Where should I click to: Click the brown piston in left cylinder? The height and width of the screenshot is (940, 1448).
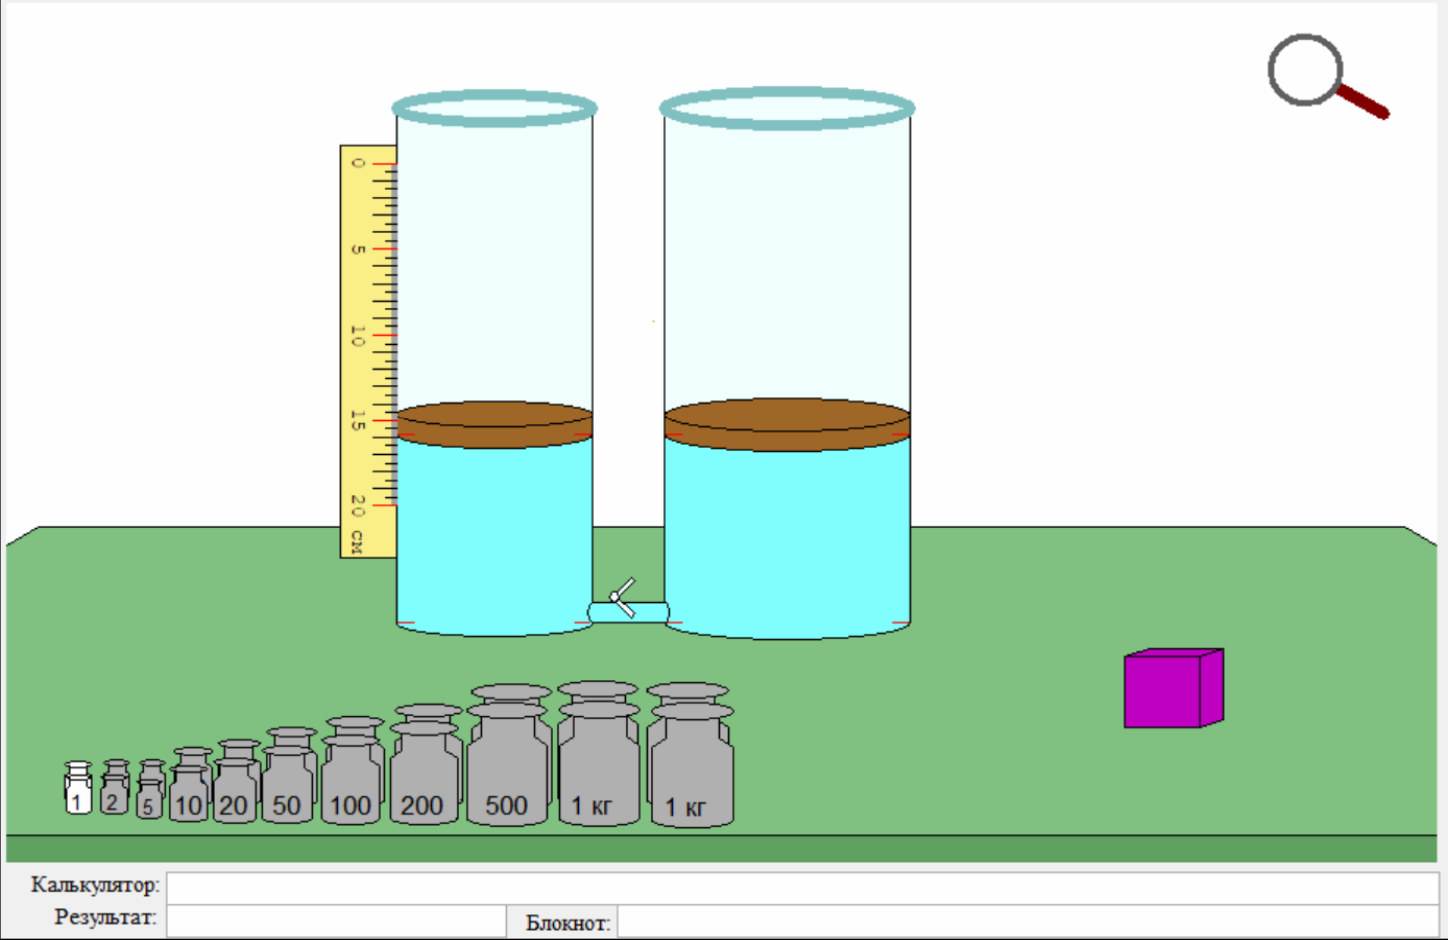point(495,425)
